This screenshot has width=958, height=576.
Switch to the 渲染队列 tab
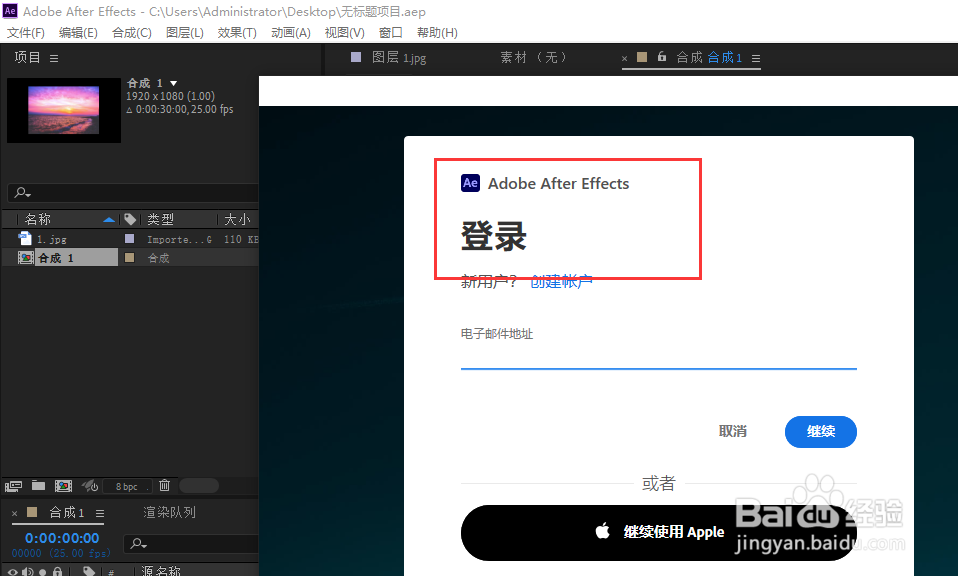pyautogui.click(x=169, y=512)
